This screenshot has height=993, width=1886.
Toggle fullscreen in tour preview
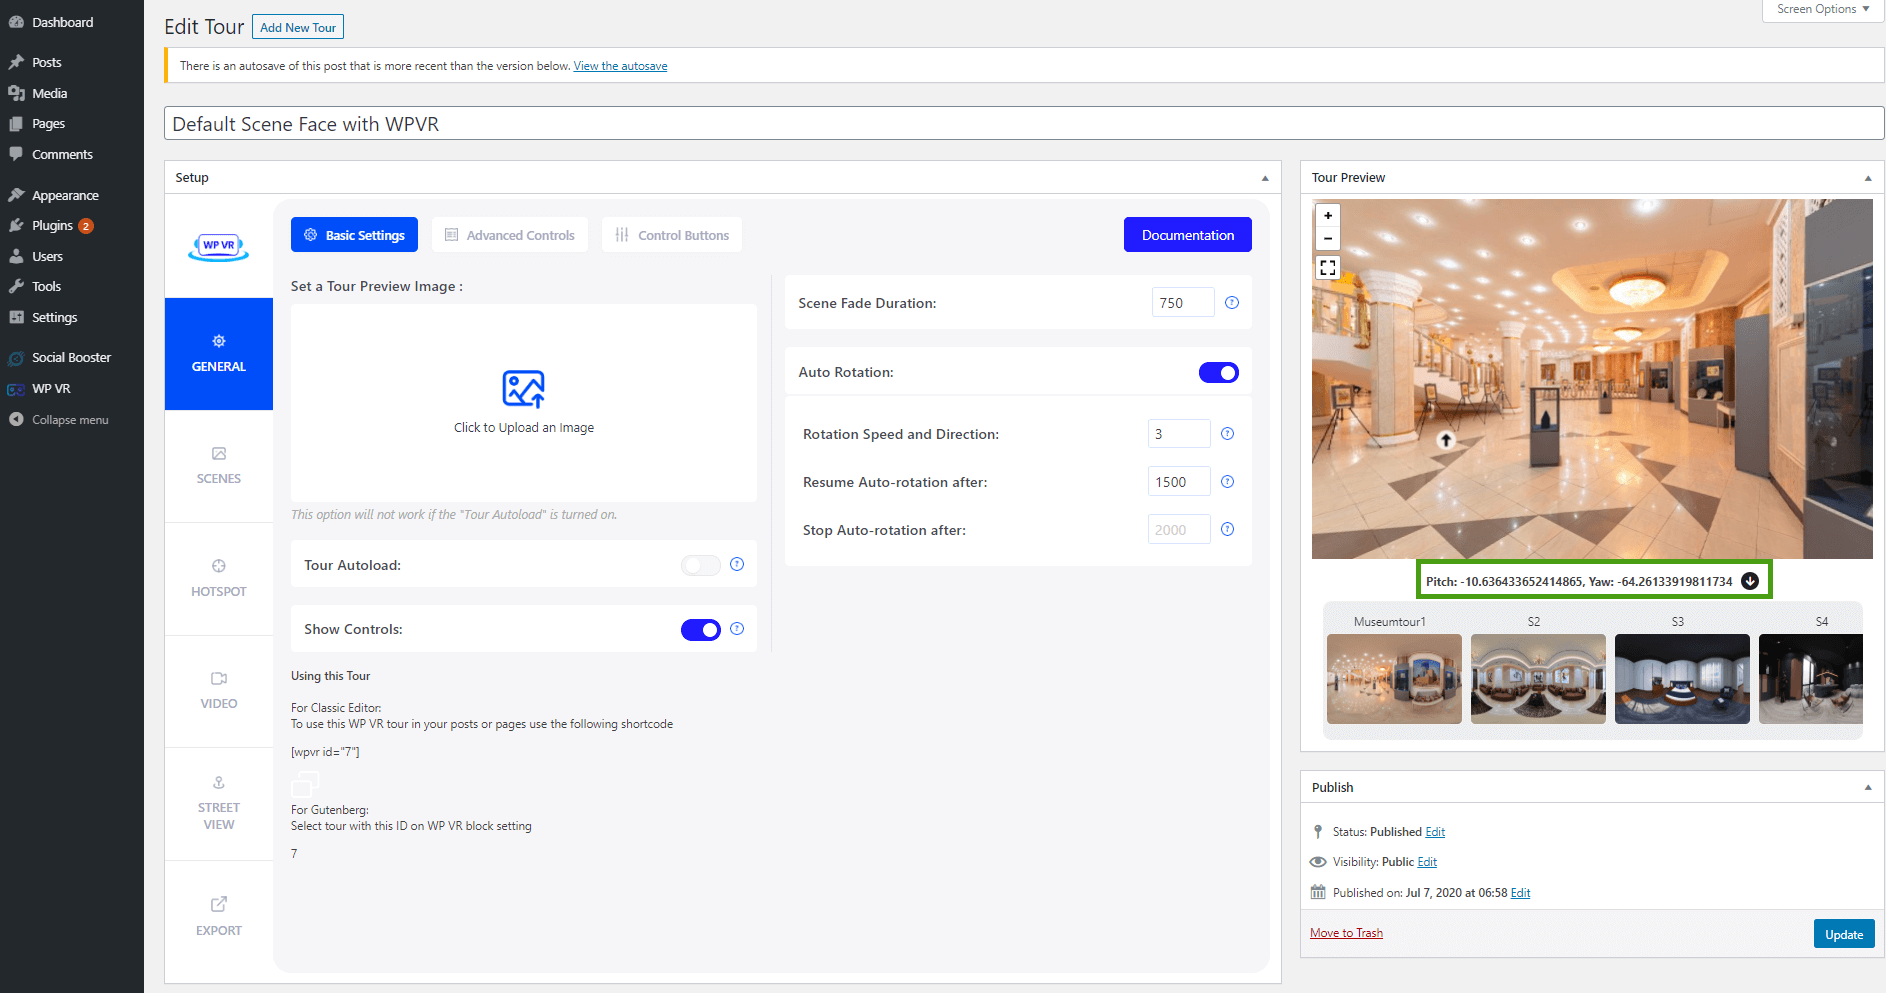(x=1328, y=268)
